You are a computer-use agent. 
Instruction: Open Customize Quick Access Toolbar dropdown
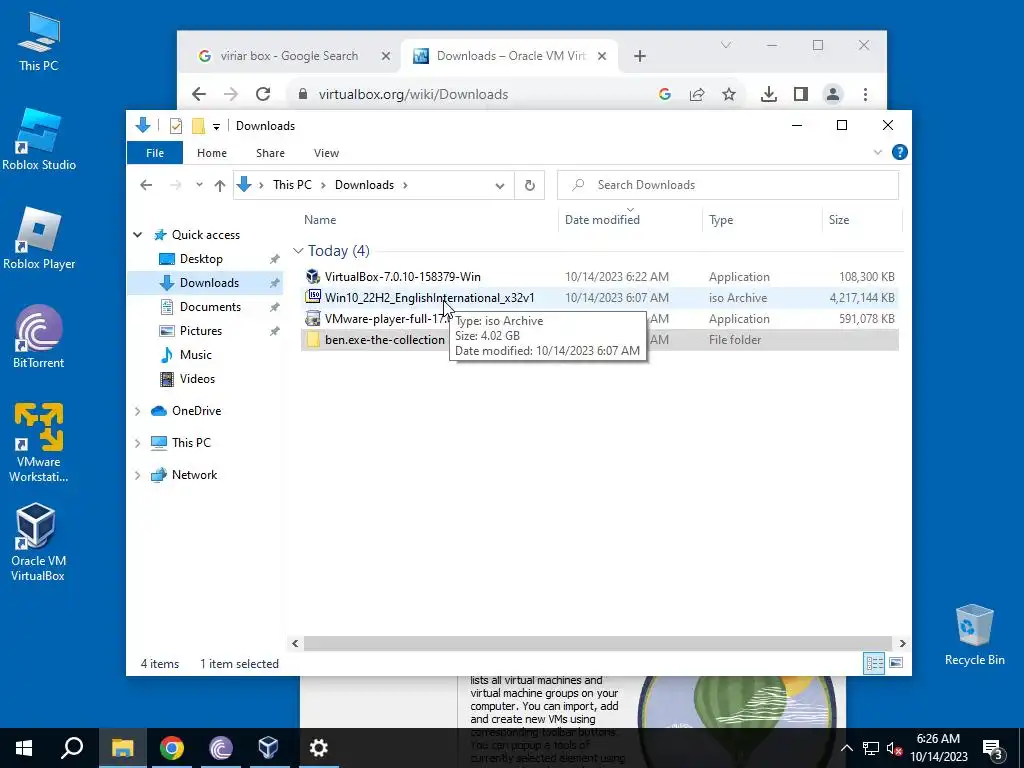216,126
